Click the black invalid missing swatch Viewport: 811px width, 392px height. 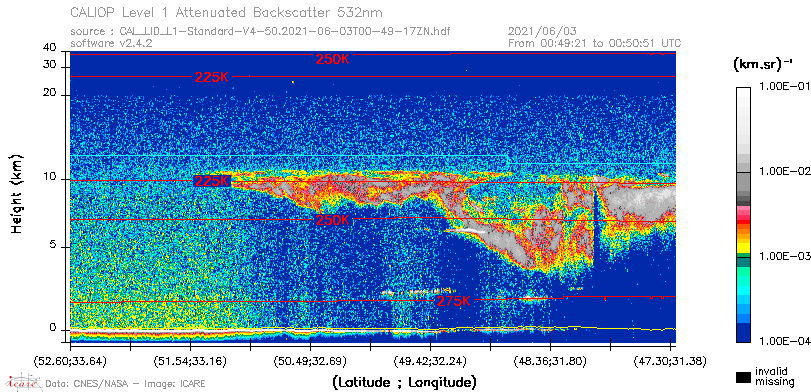pyautogui.click(x=744, y=378)
